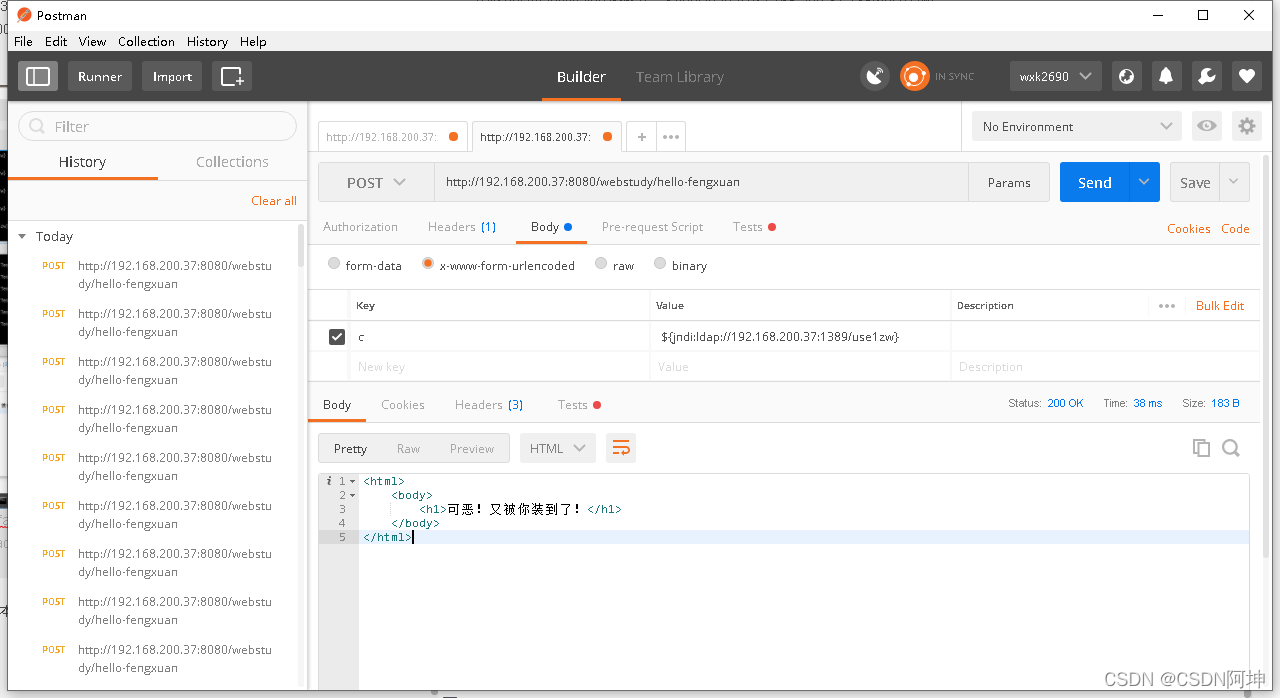The image size is (1280, 698).
Task: Open Send button dropdown arrow
Action: (x=1145, y=182)
